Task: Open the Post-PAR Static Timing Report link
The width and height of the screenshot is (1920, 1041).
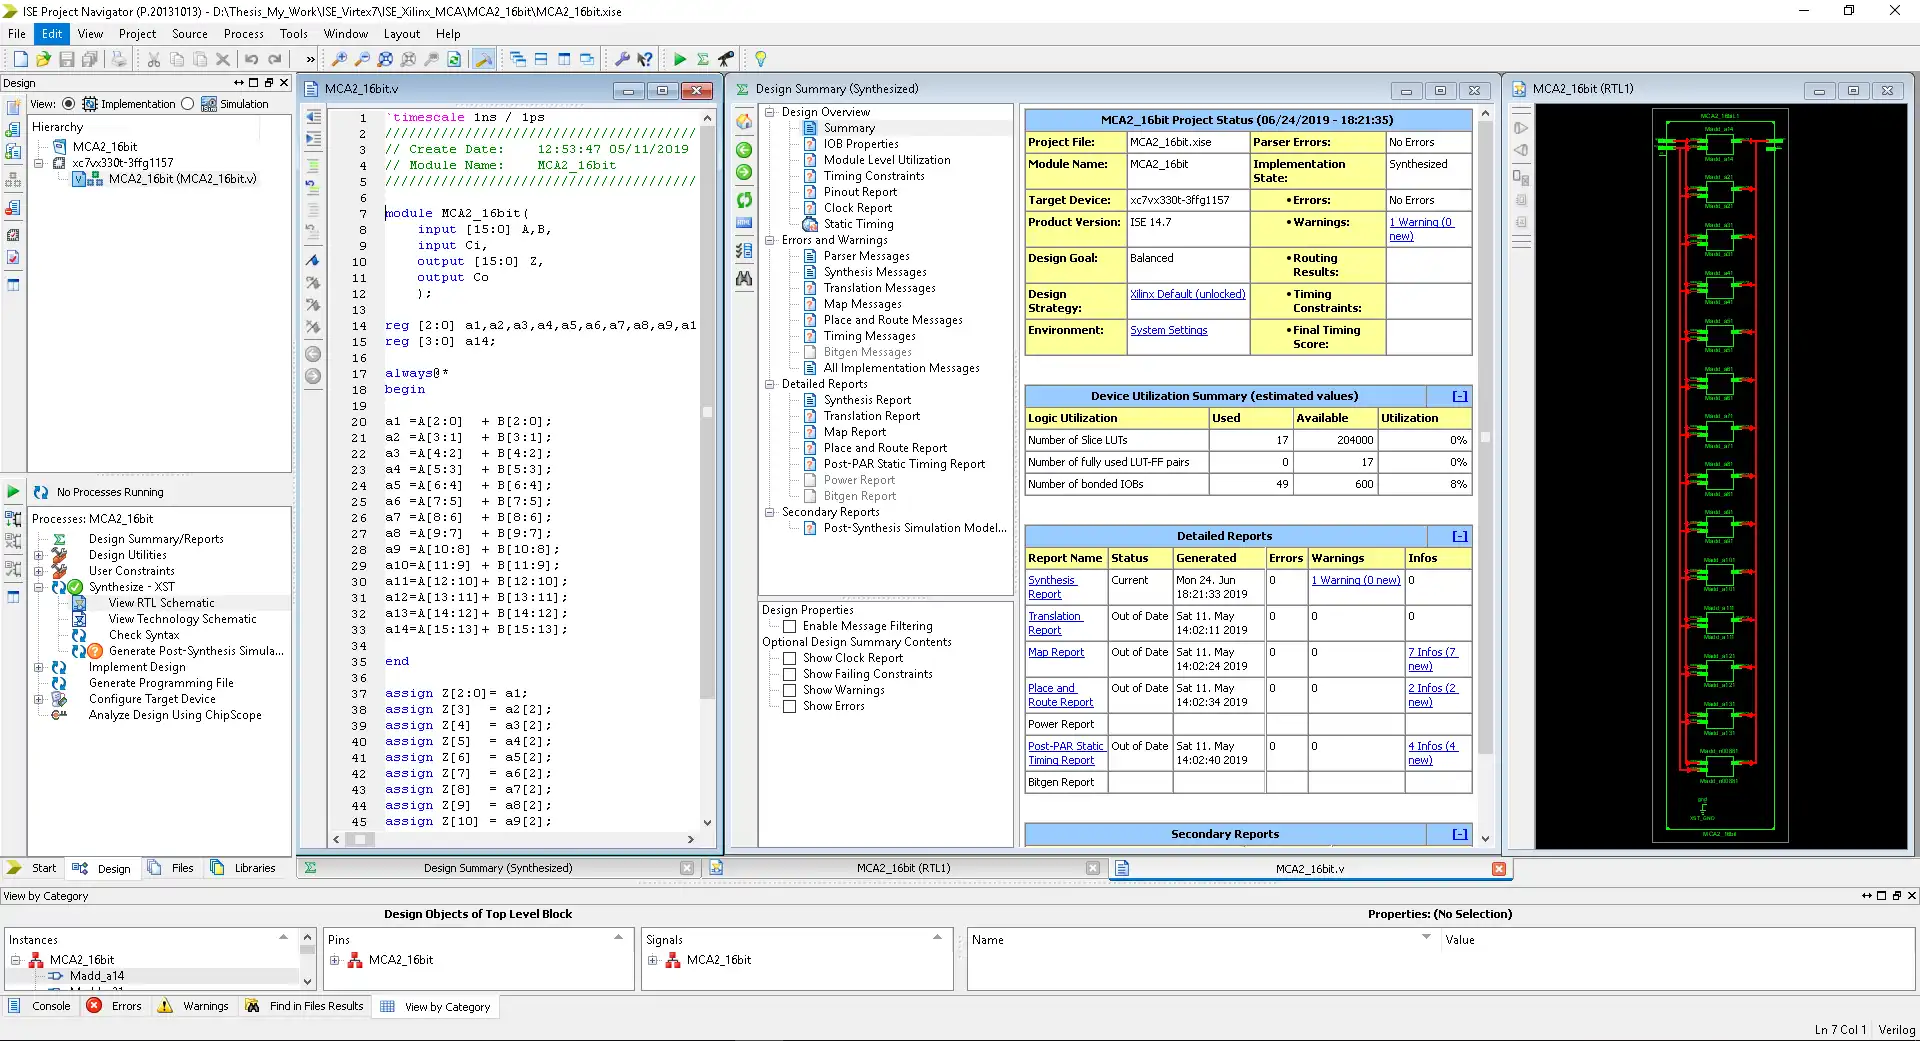Action: (x=1065, y=753)
